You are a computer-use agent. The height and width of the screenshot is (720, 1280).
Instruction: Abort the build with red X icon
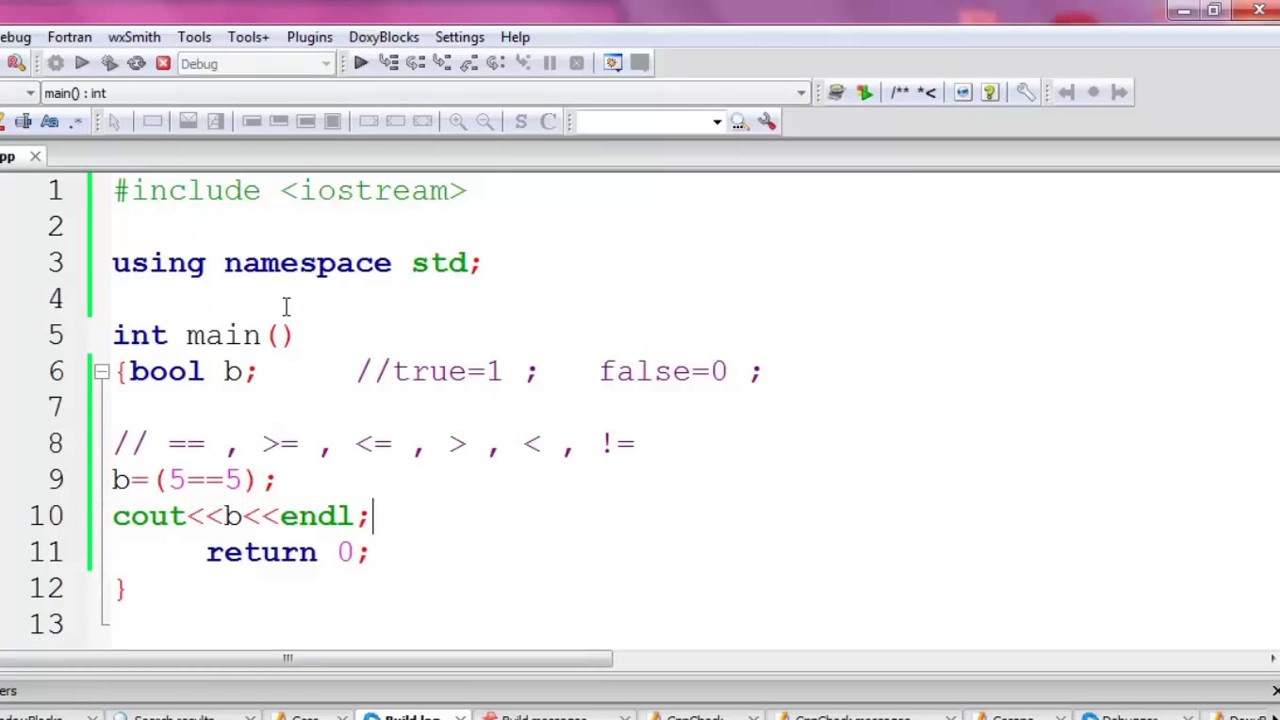(x=163, y=63)
